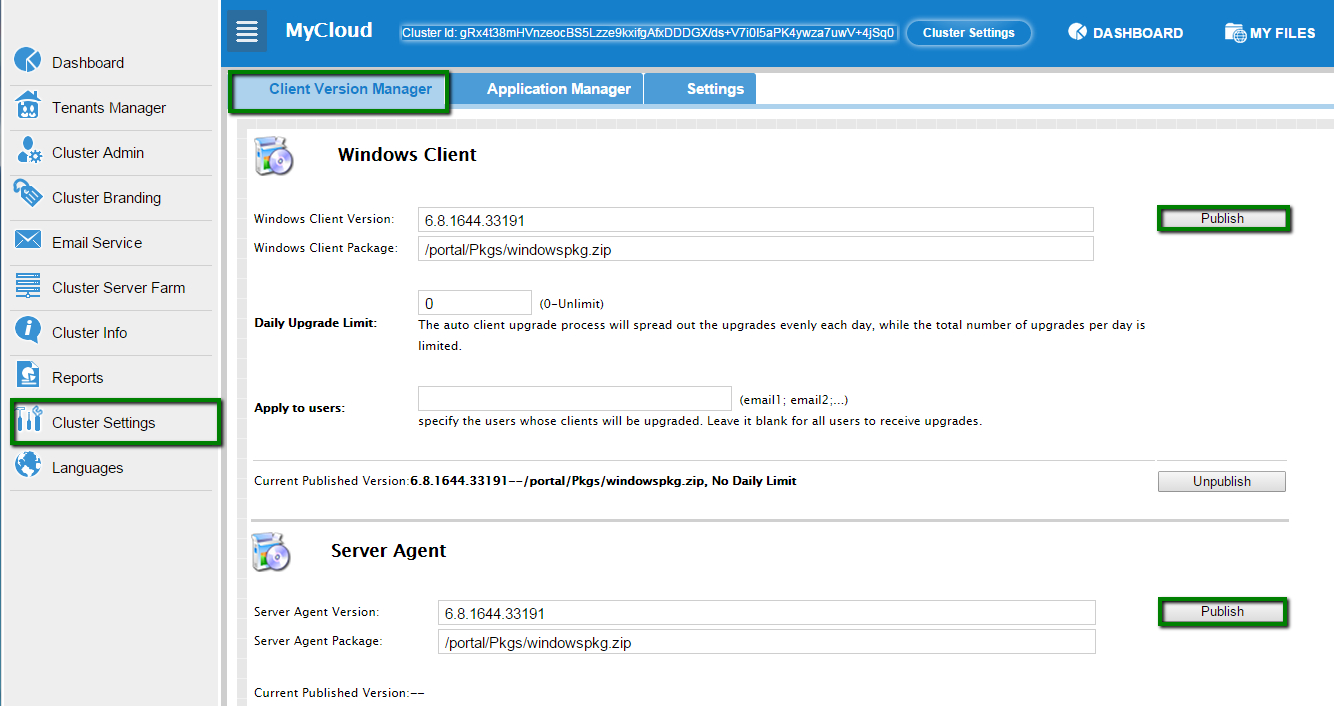Click the top bar Dashboard icon
This screenshot has height=706, width=1334.
[1077, 32]
